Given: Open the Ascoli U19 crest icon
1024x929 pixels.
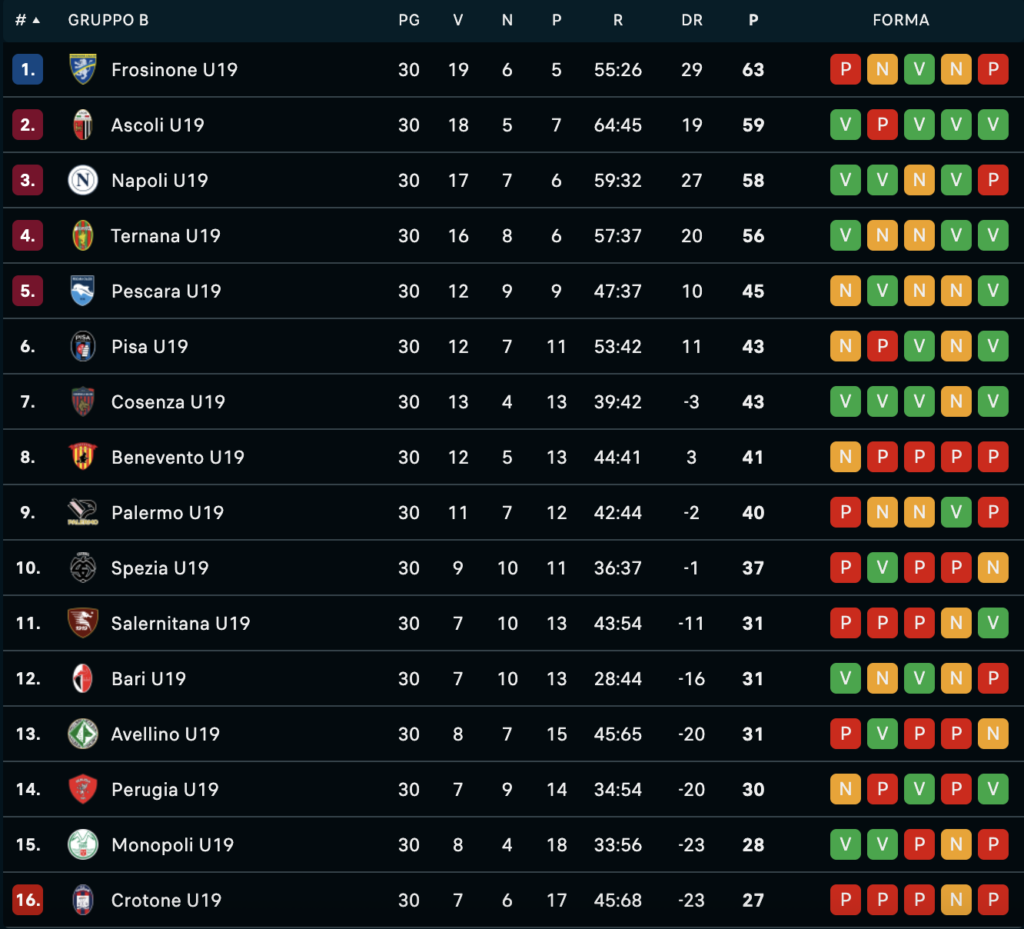Looking at the screenshot, I should [83, 125].
